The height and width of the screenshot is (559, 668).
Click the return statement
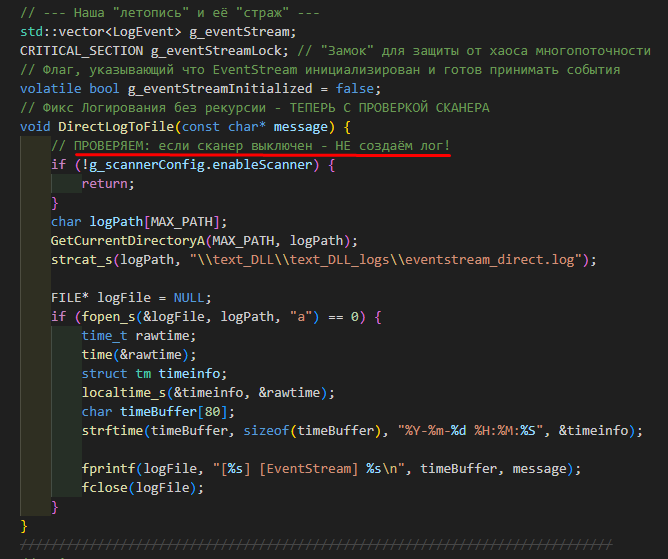click(x=107, y=183)
